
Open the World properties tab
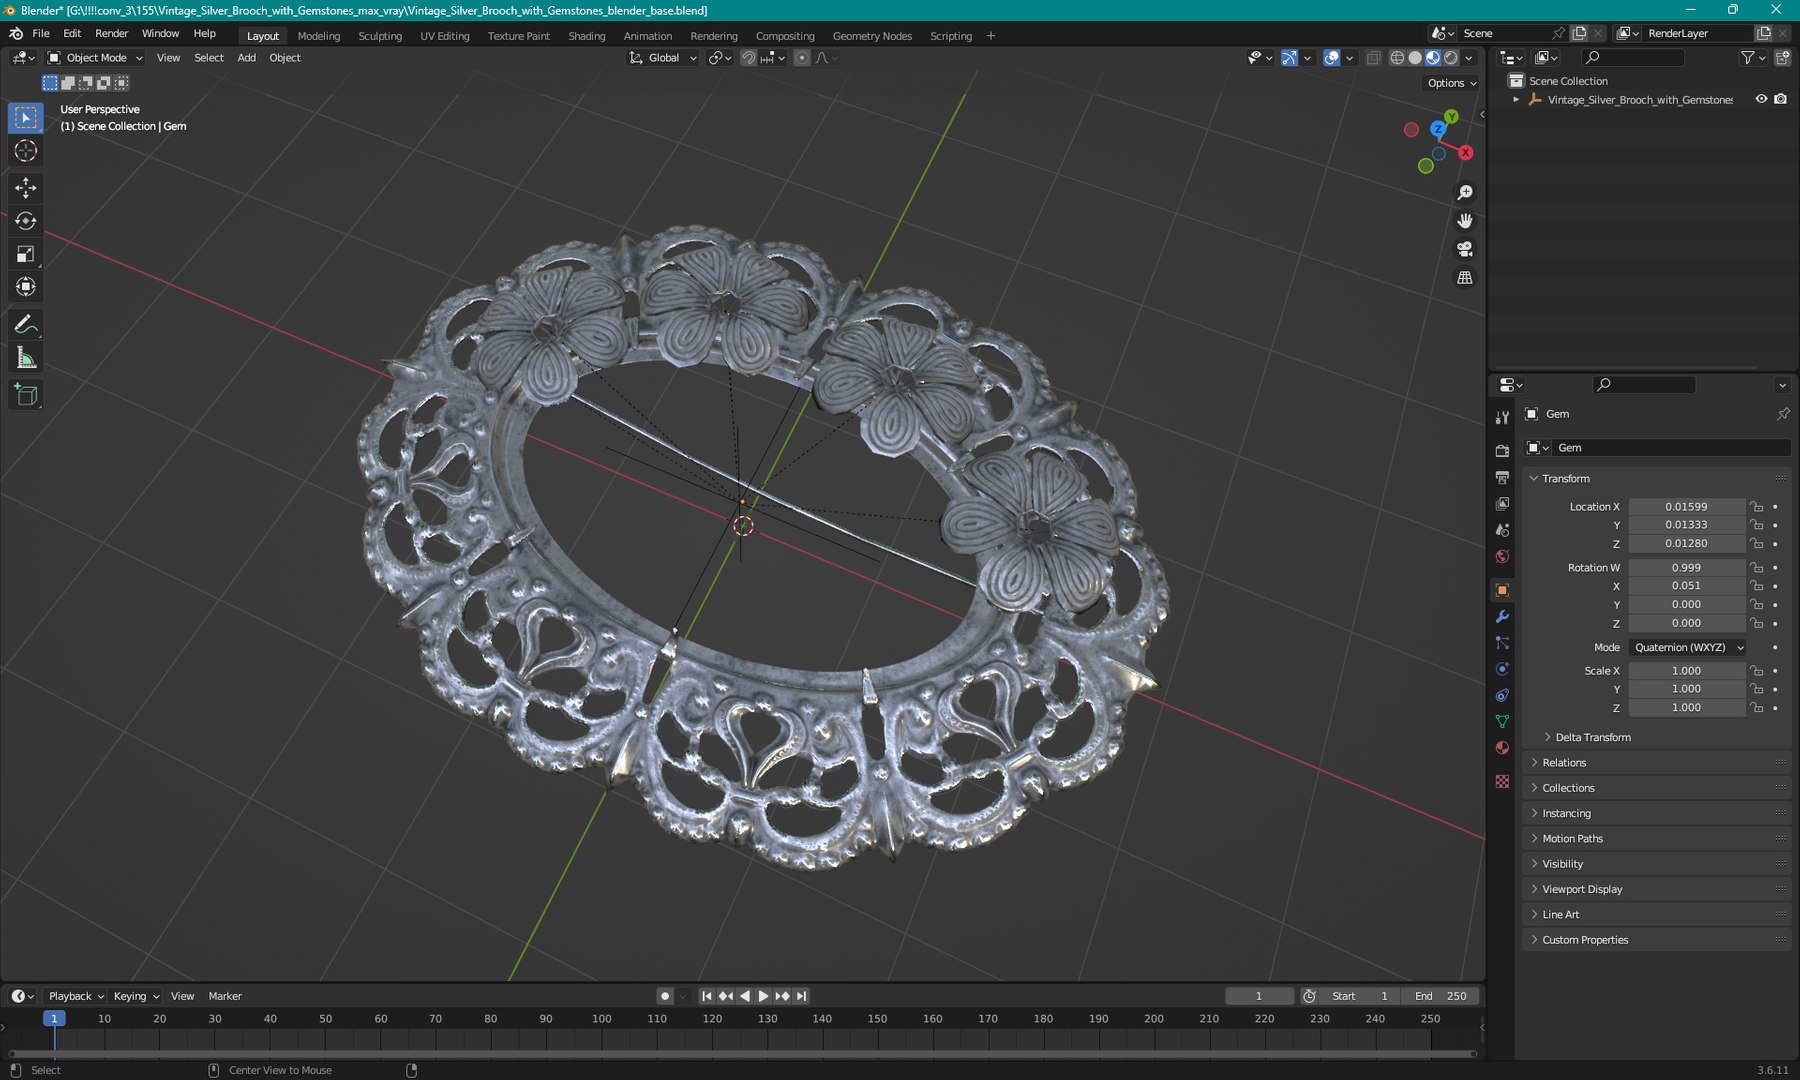tap(1502, 557)
